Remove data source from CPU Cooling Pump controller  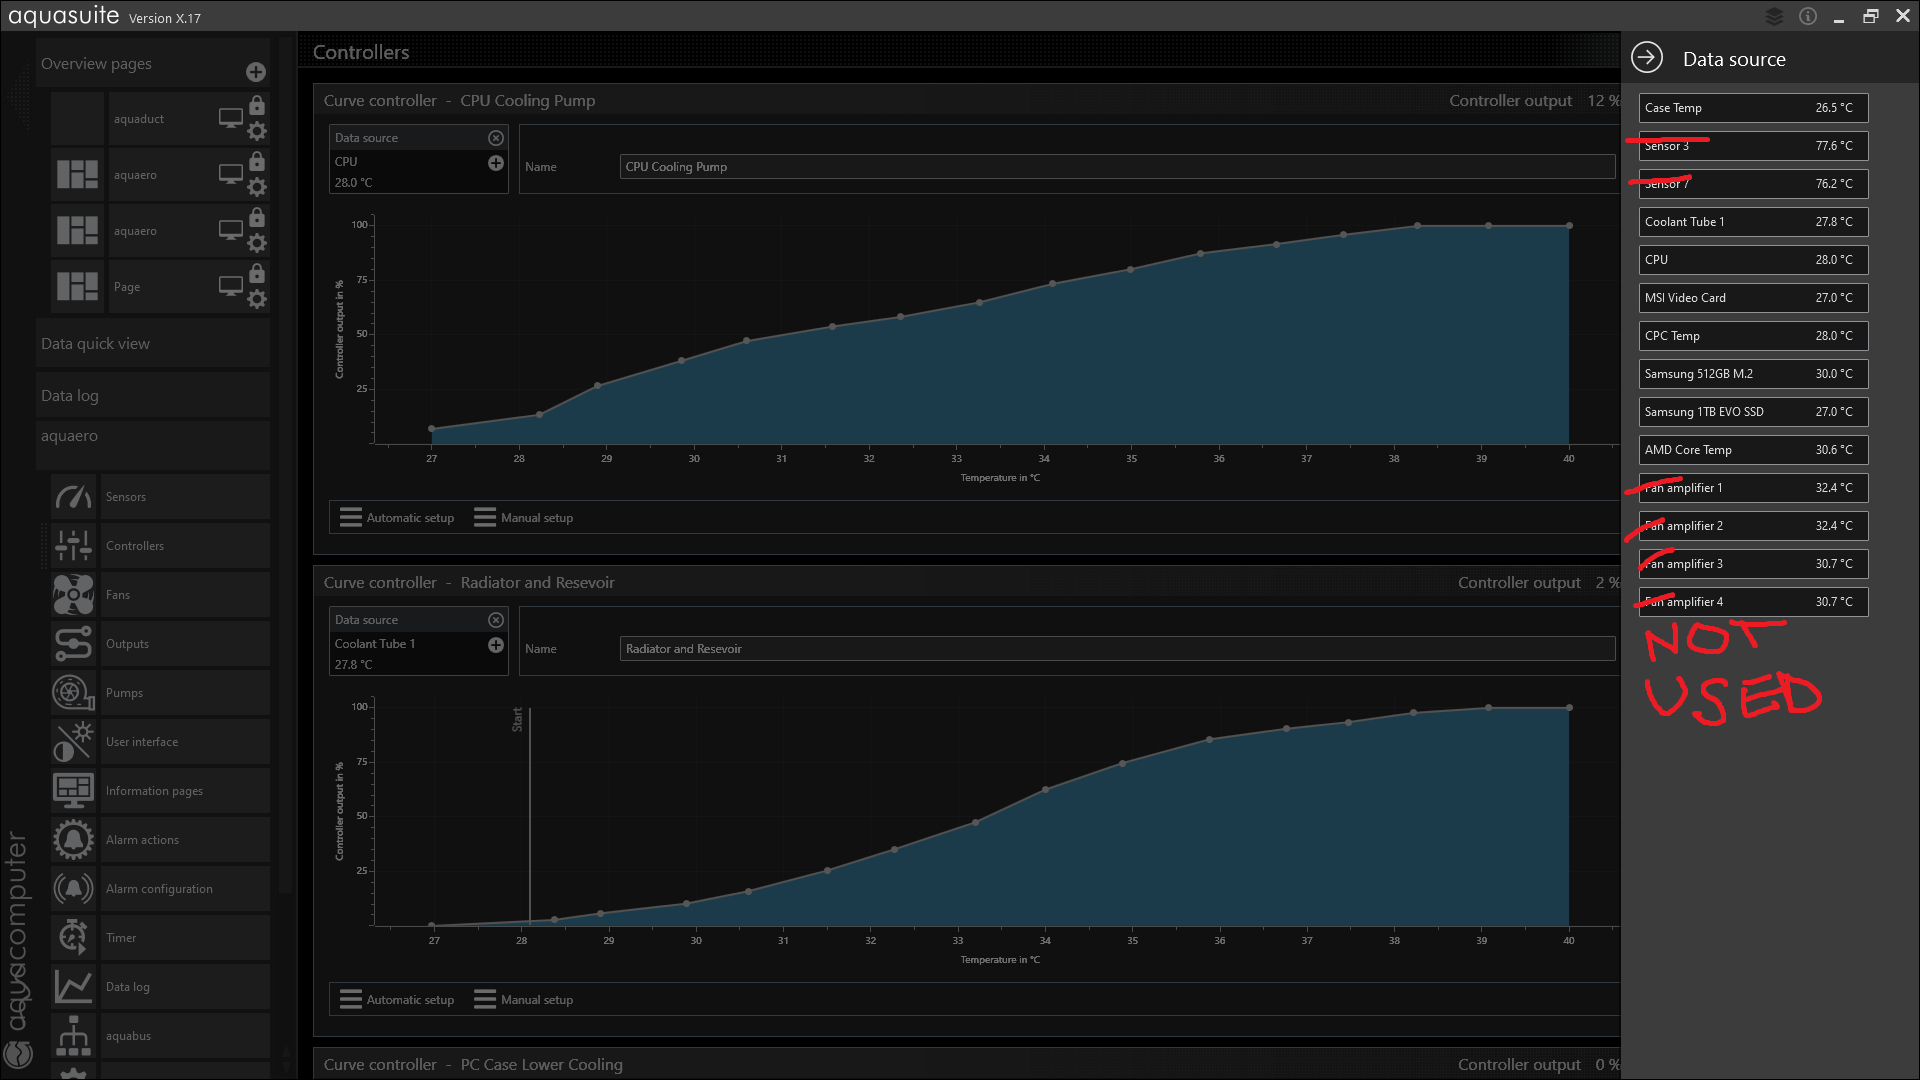click(x=496, y=138)
